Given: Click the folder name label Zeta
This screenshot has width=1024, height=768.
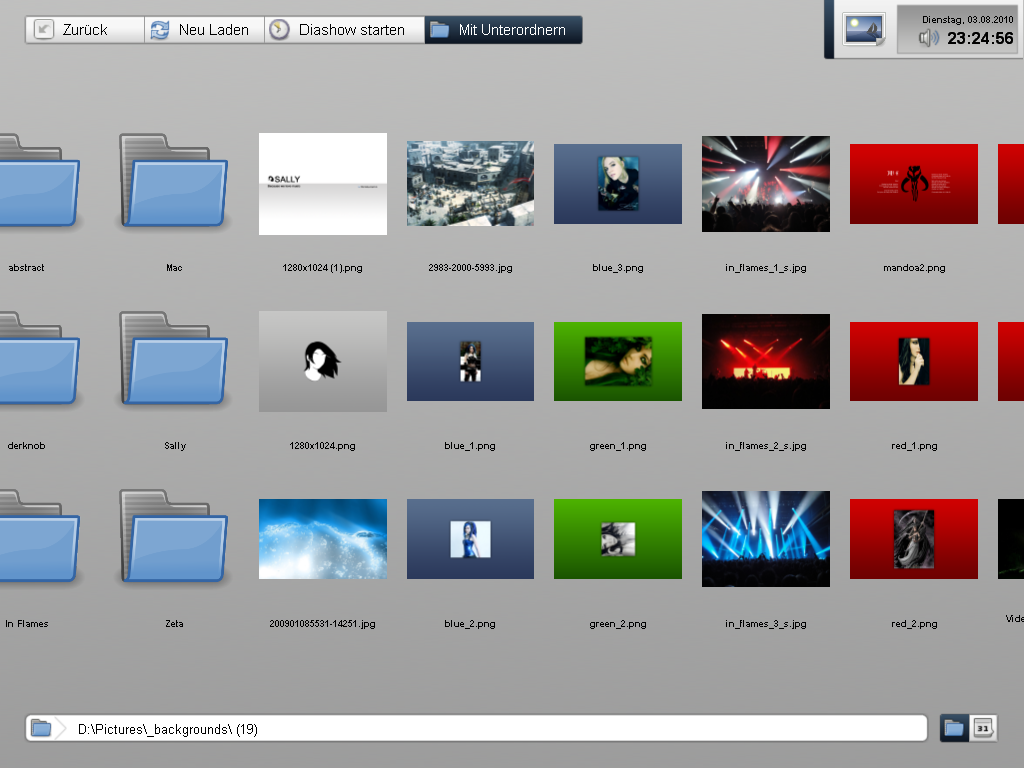Looking at the screenshot, I should [174, 624].
